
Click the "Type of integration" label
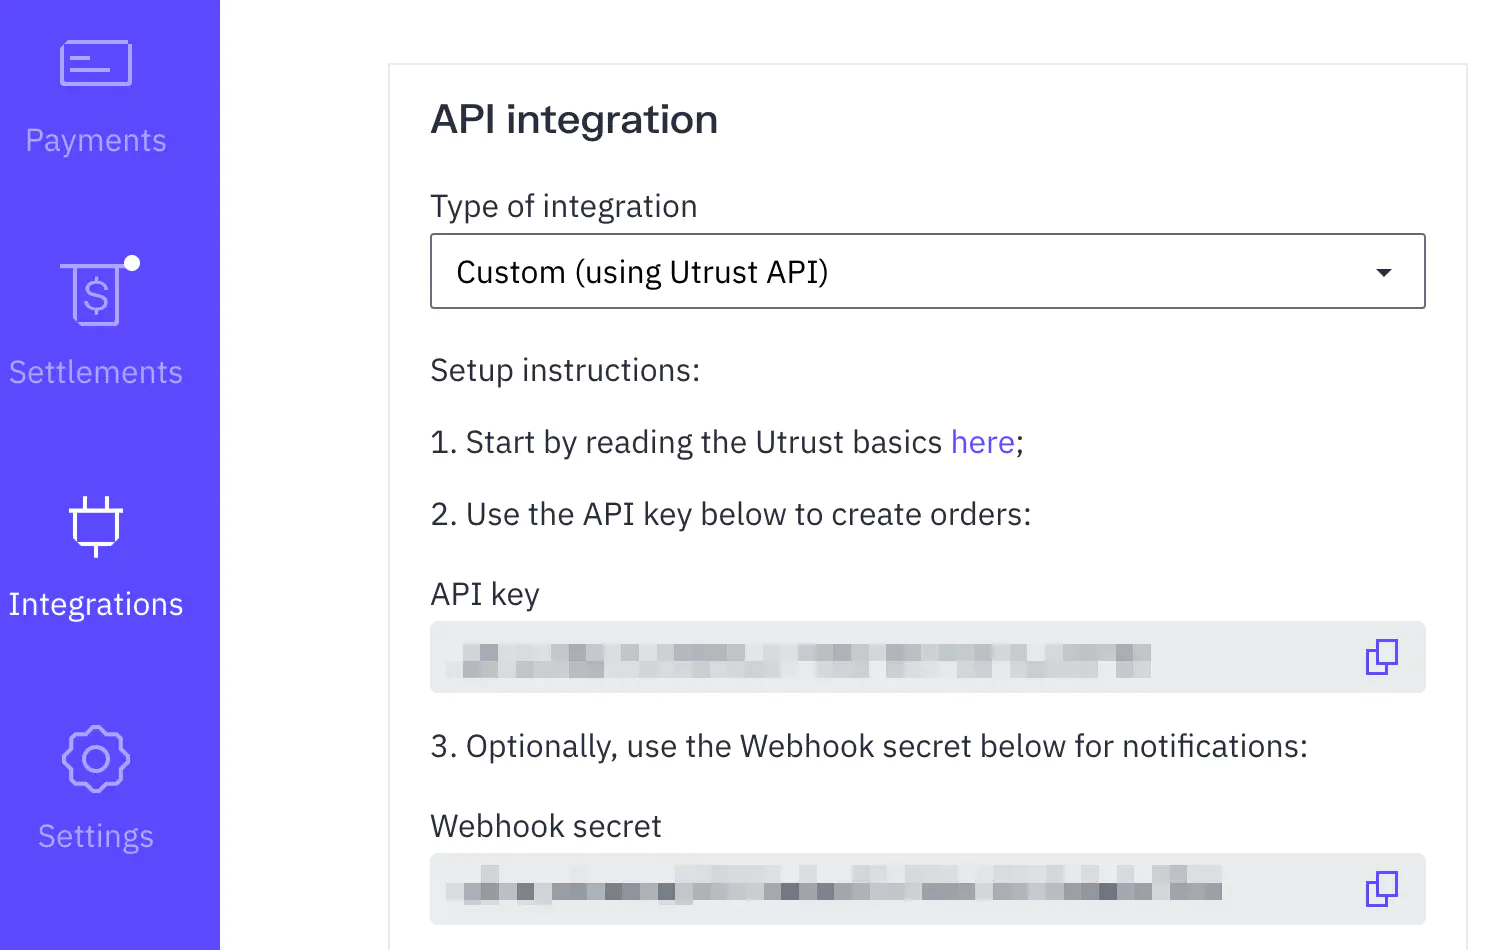pyautogui.click(x=564, y=206)
